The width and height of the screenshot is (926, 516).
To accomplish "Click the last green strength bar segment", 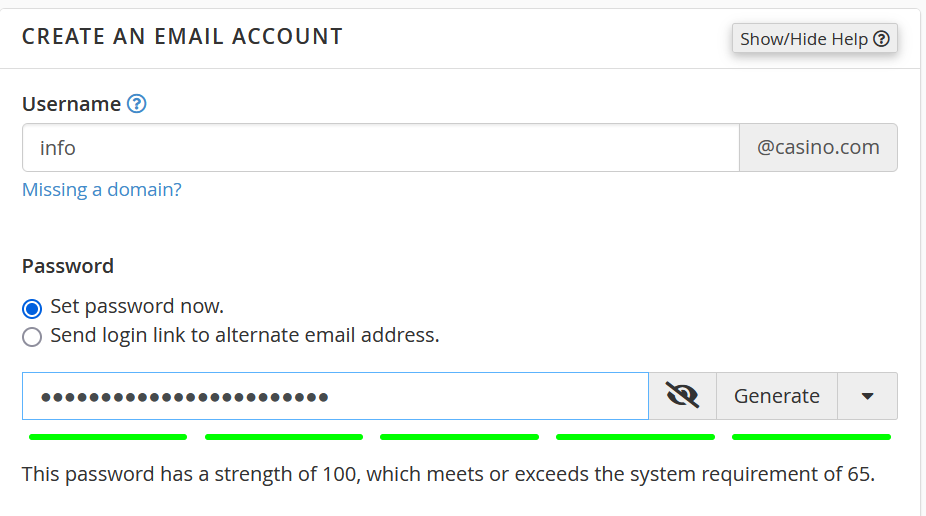I will coord(811,437).
